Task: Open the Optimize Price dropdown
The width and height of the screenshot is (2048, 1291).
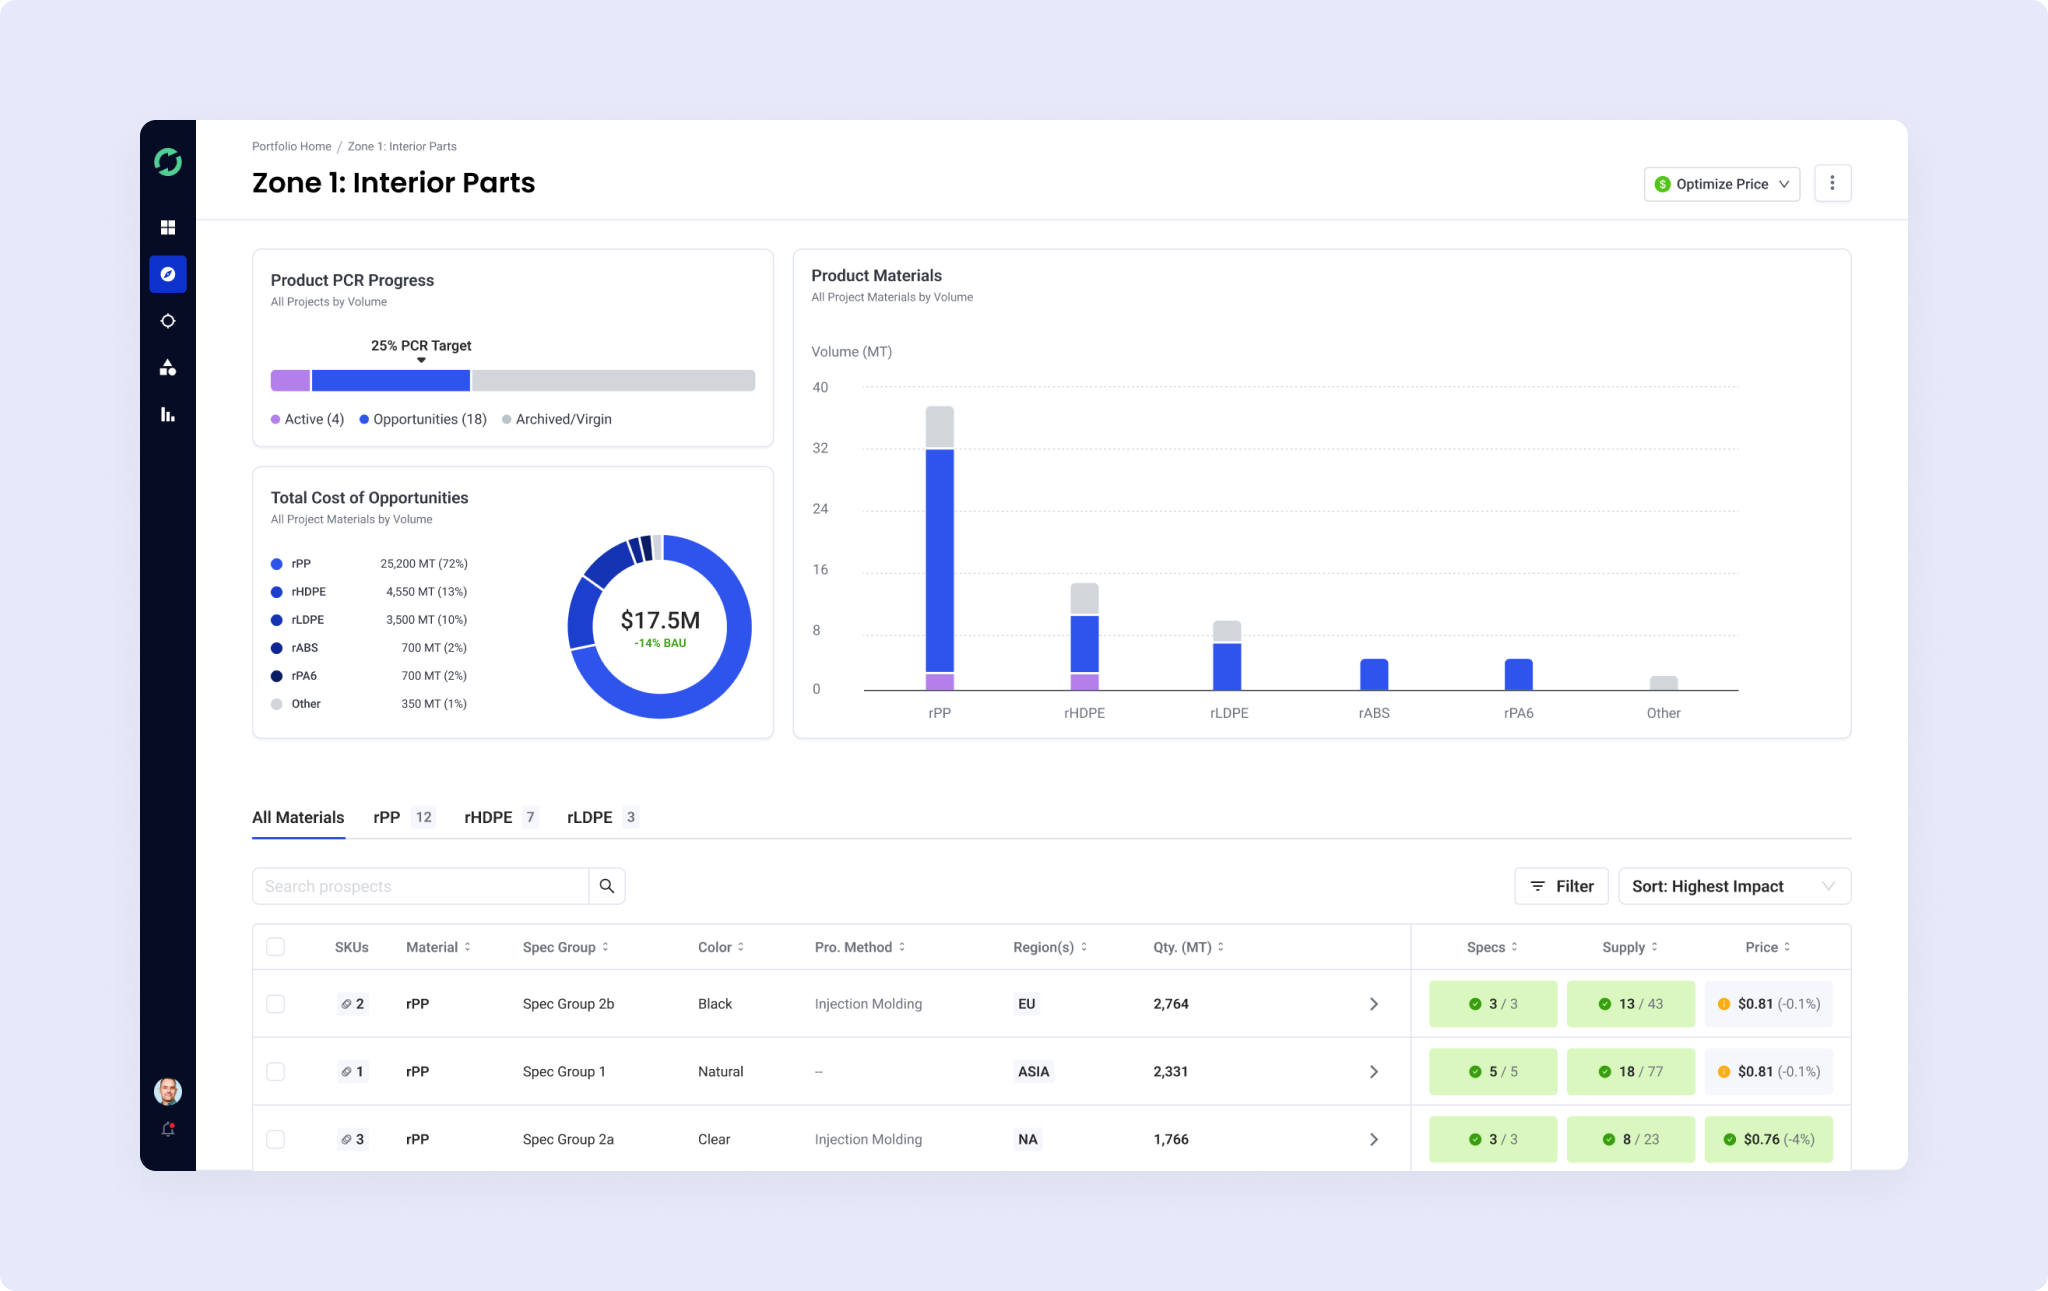Action: [1722, 184]
